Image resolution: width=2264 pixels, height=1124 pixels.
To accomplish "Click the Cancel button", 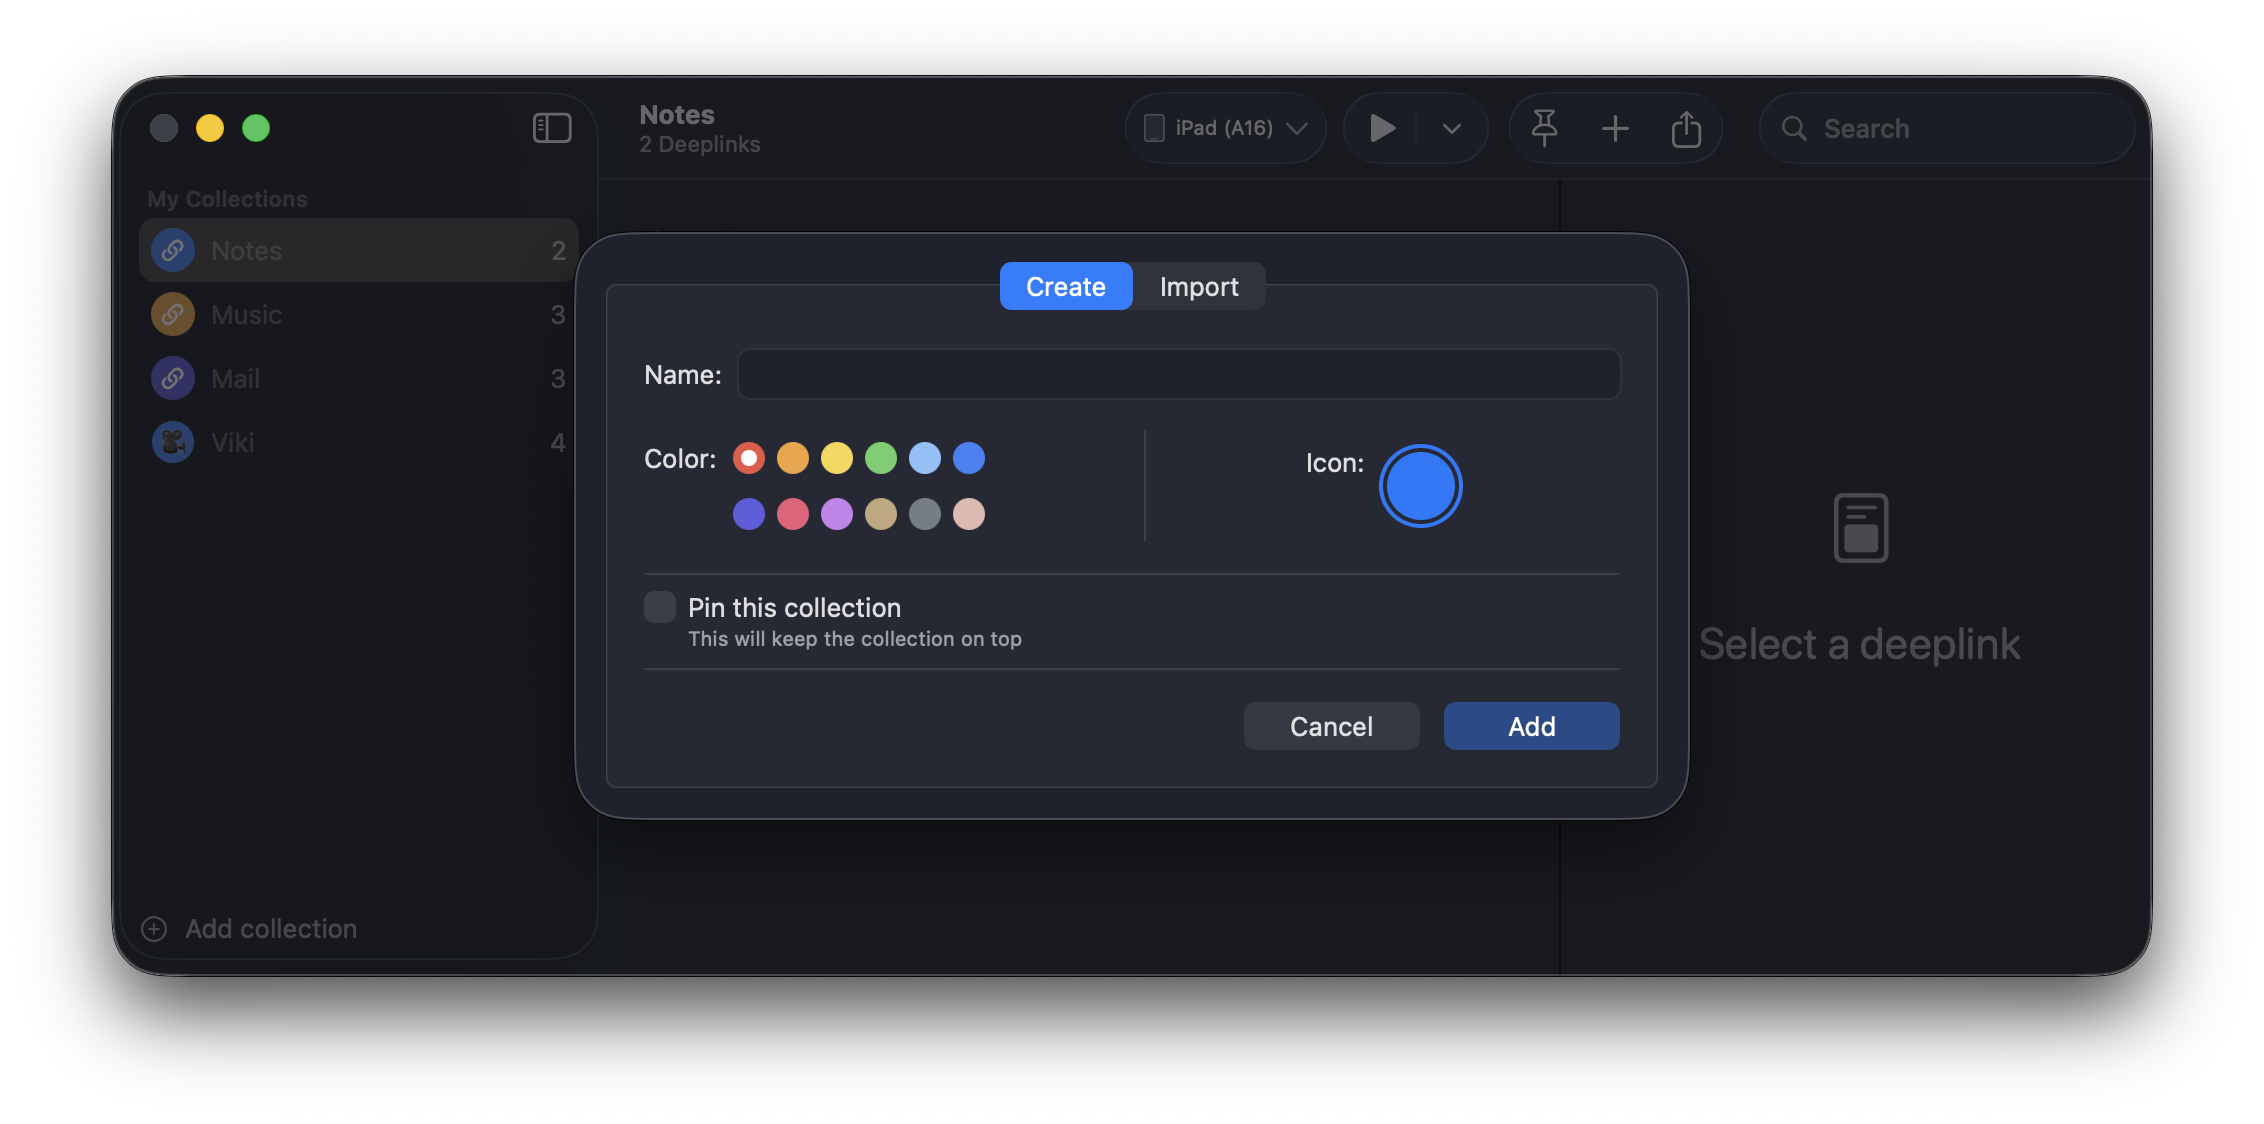I will (1331, 726).
